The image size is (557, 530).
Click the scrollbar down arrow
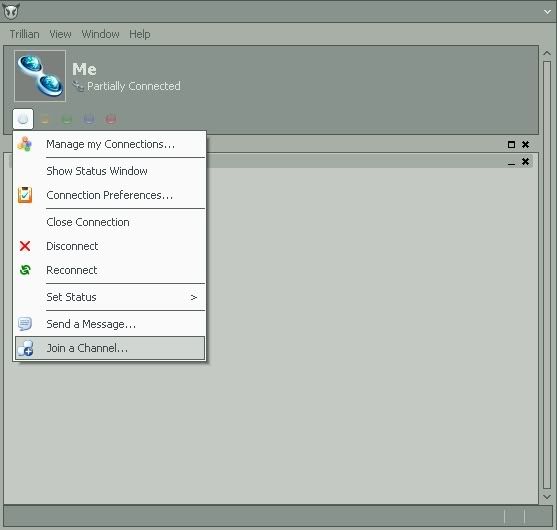pos(547,497)
